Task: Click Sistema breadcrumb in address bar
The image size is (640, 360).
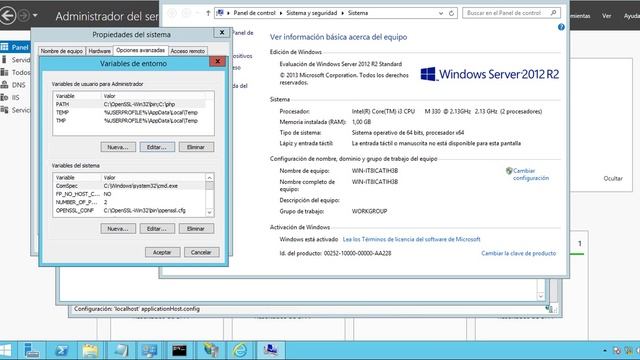Action: pos(358,13)
